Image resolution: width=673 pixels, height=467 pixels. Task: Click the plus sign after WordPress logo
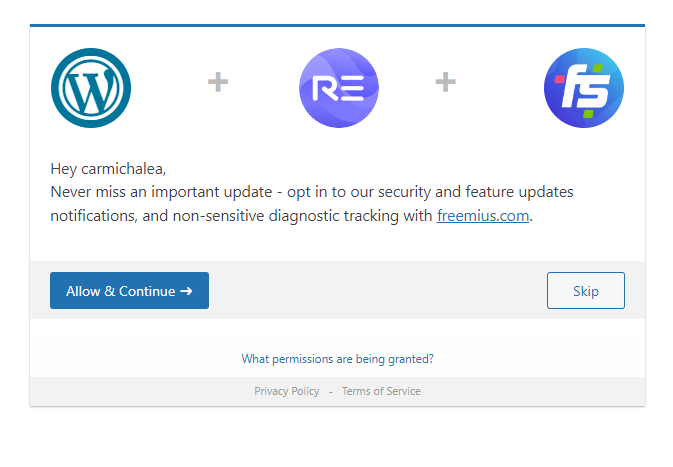click(x=218, y=82)
